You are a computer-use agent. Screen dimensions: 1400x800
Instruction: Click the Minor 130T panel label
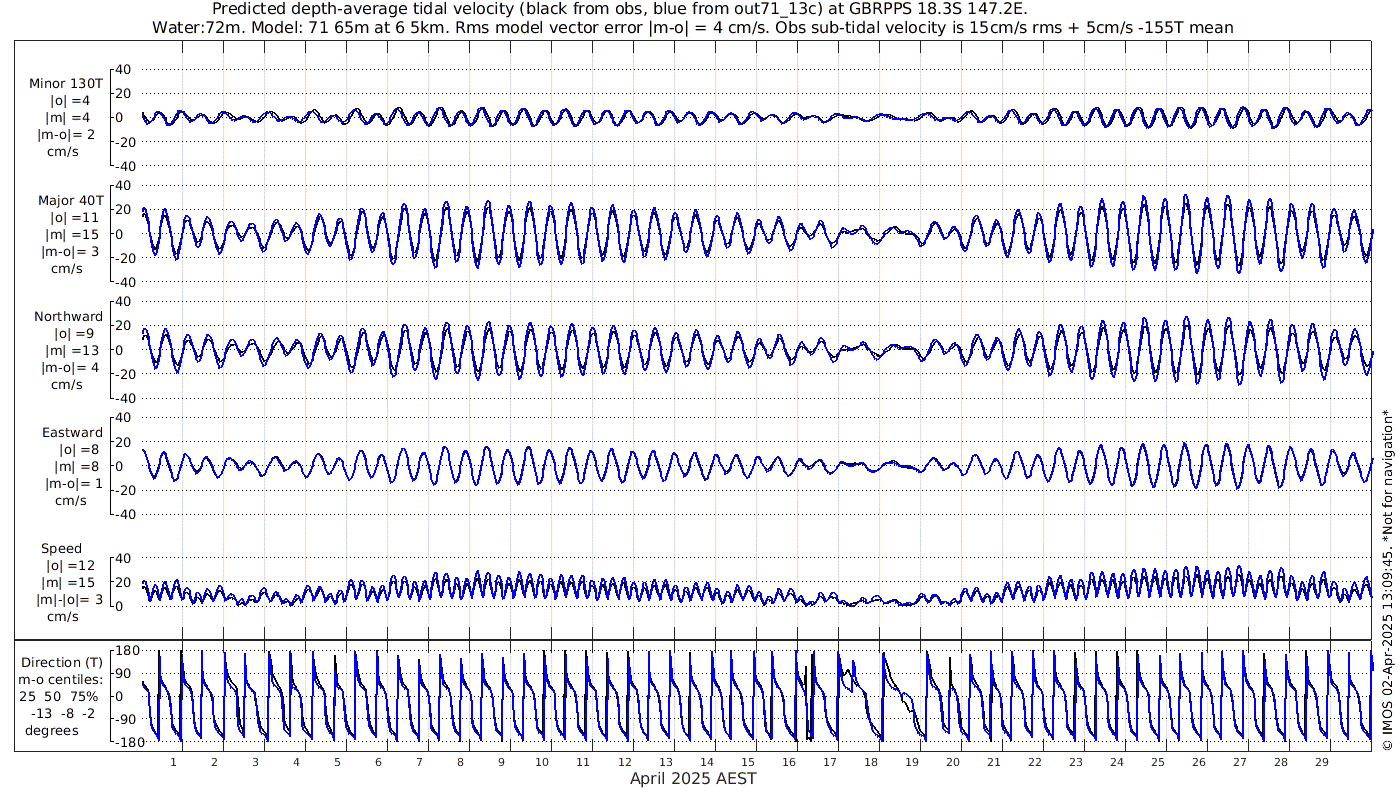coord(65,84)
